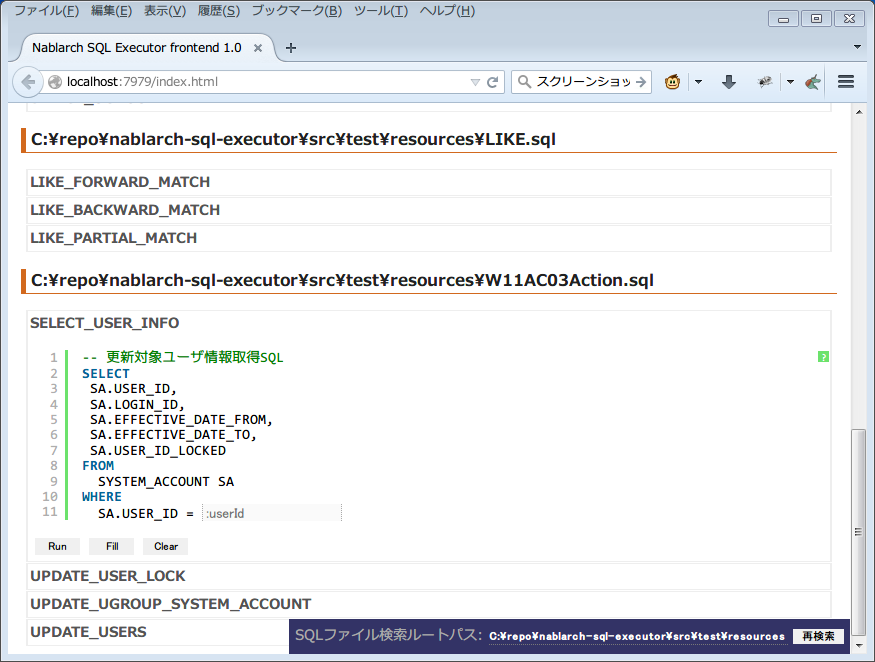The height and width of the screenshot is (662, 875).
Task: Go back using the browser back arrow
Action: coord(27,82)
